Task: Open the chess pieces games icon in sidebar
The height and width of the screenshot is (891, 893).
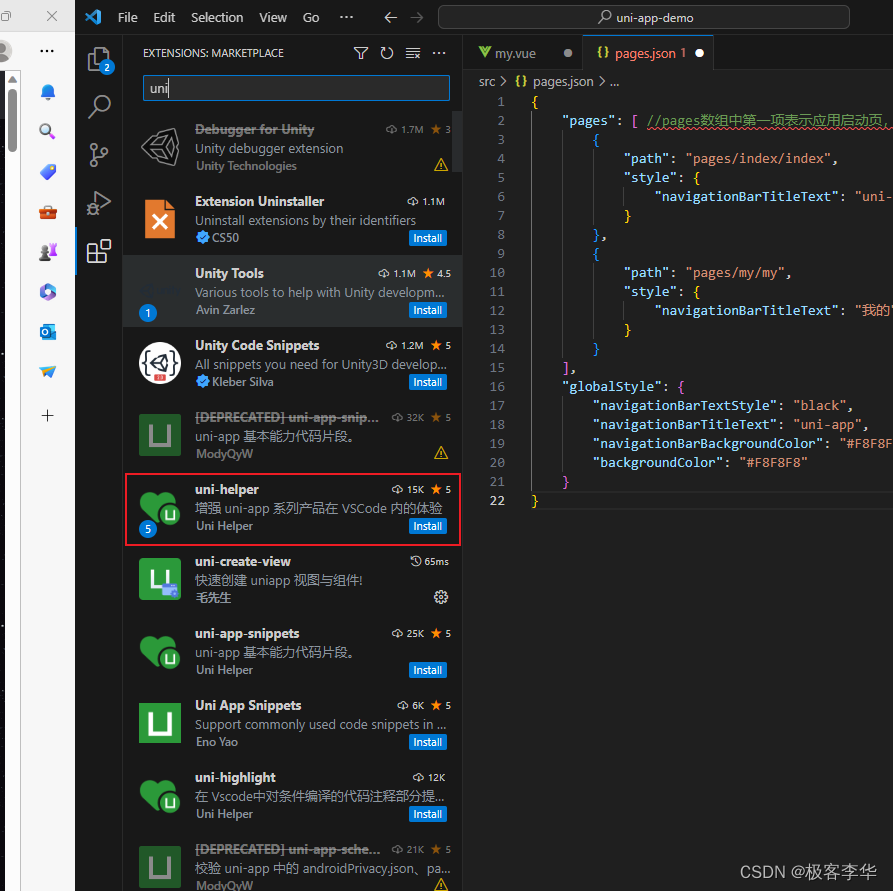Action: tap(48, 252)
